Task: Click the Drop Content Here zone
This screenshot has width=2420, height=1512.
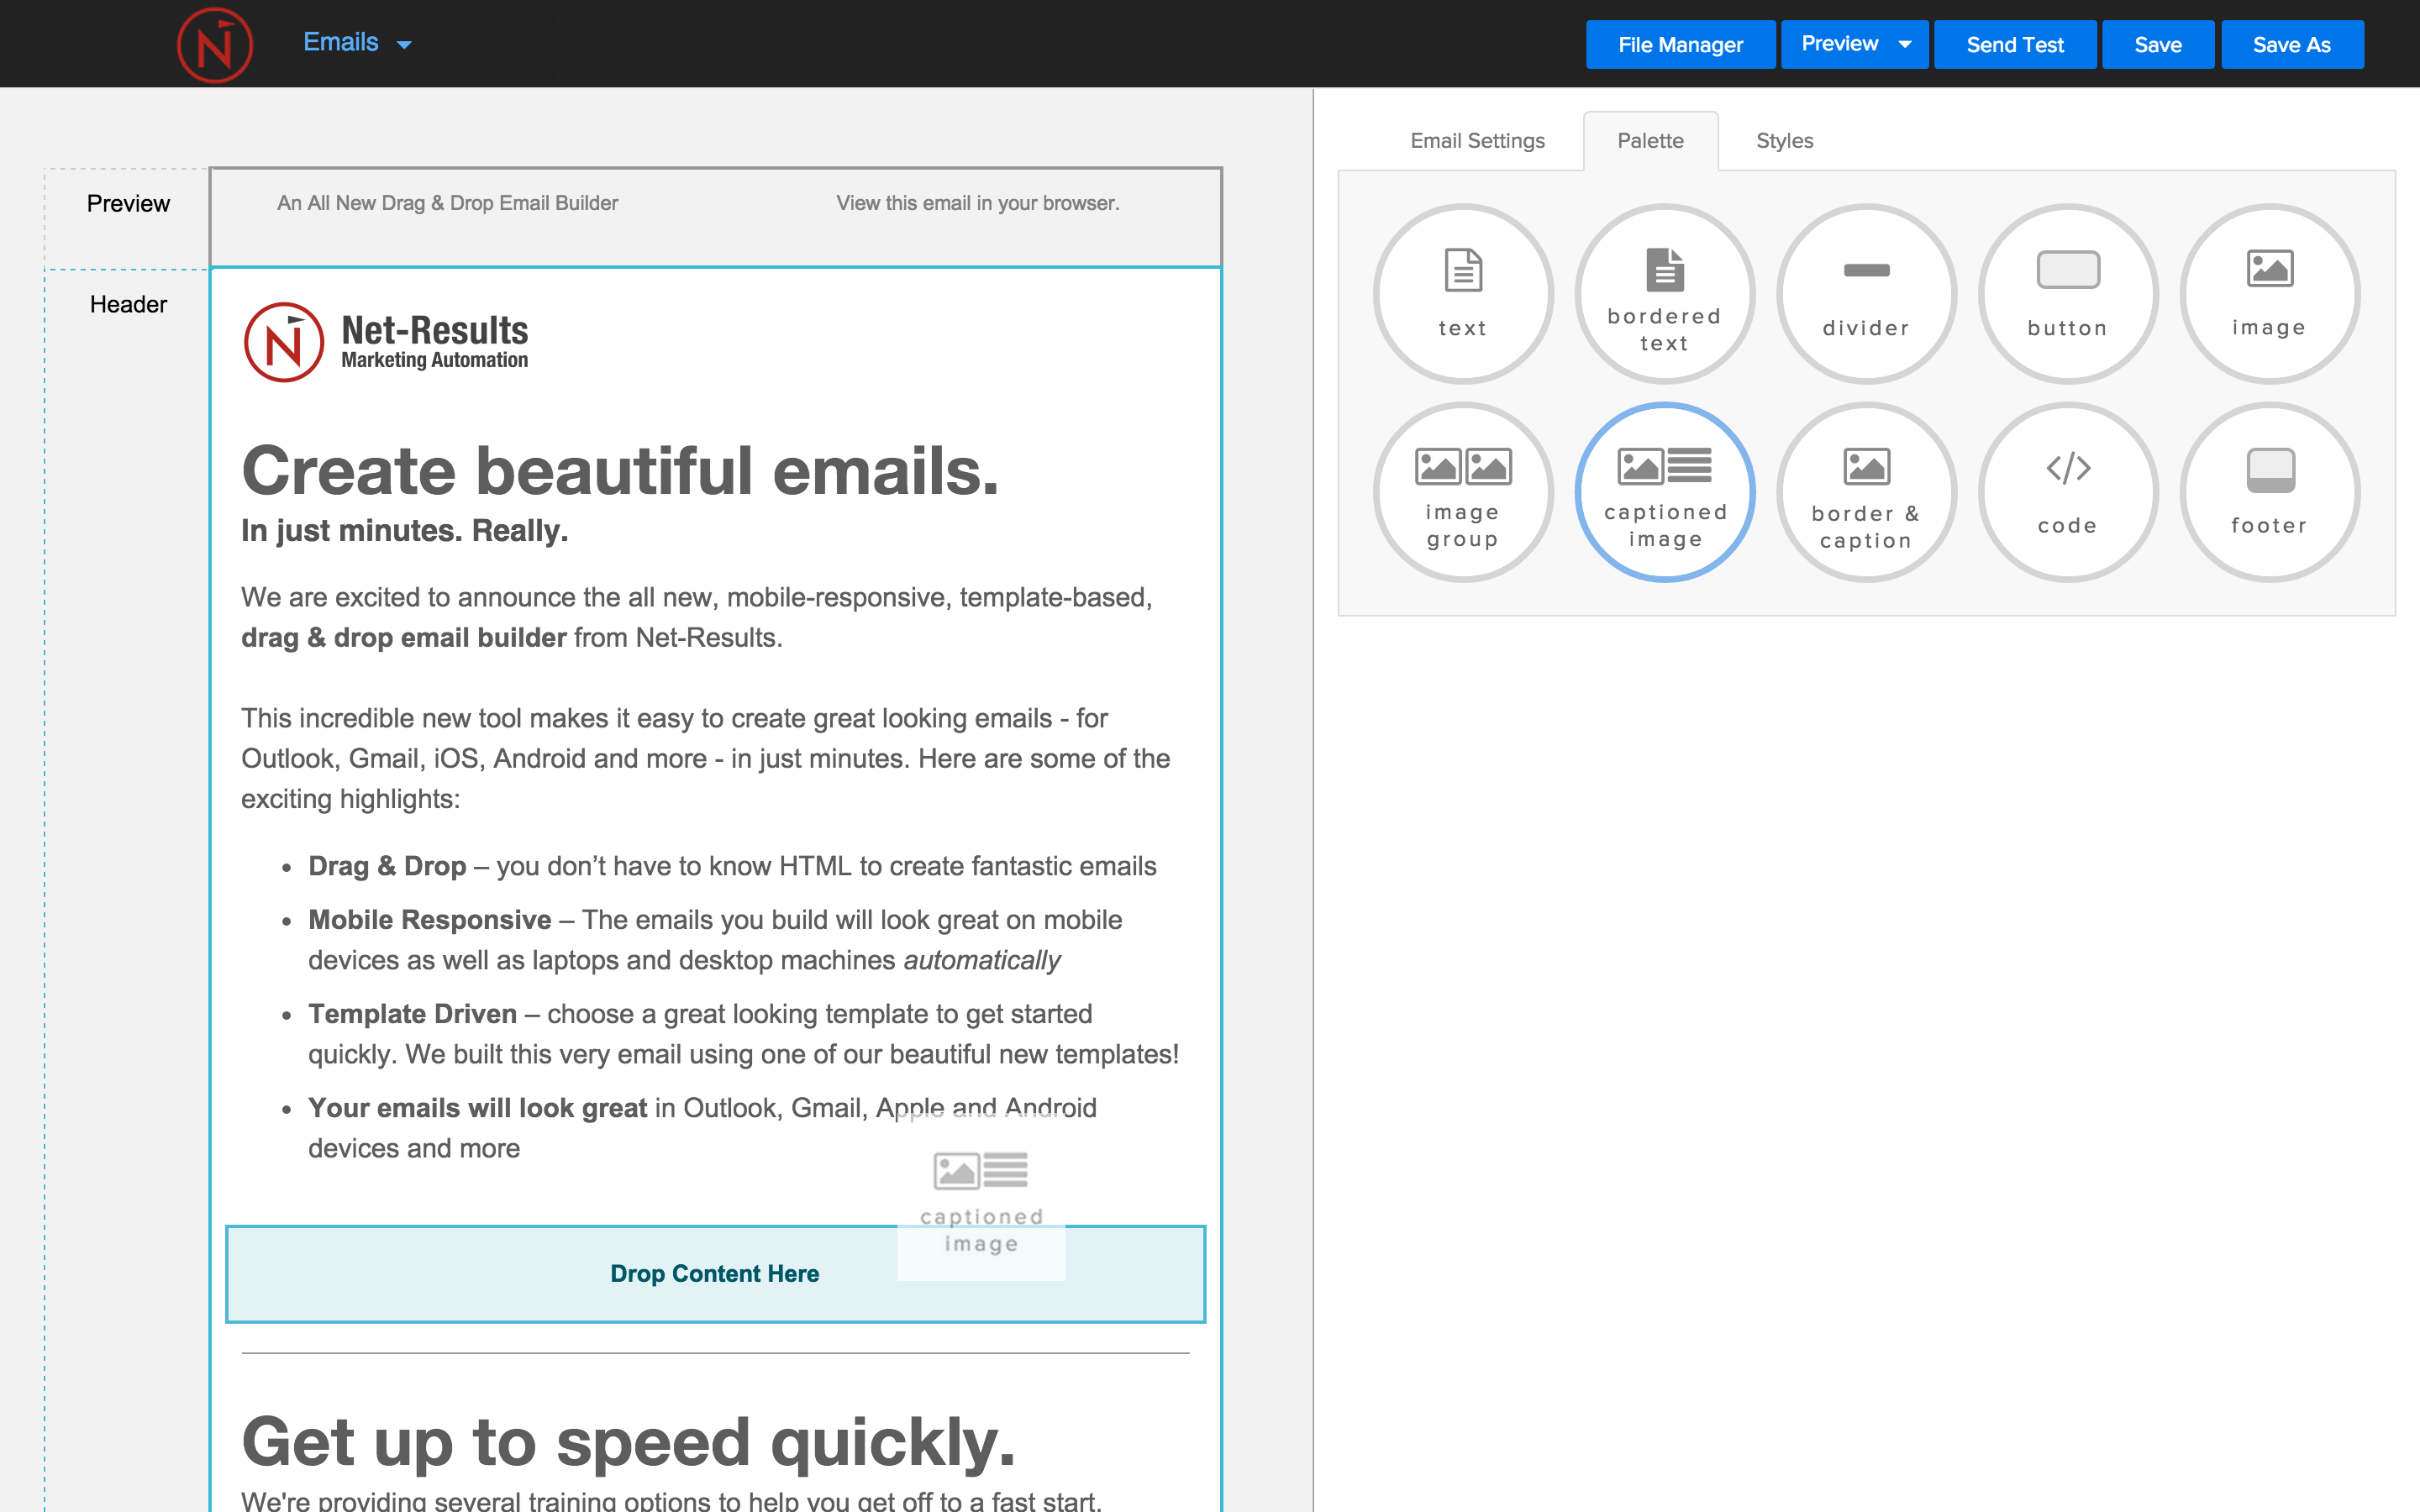Action: (x=714, y=1274)
